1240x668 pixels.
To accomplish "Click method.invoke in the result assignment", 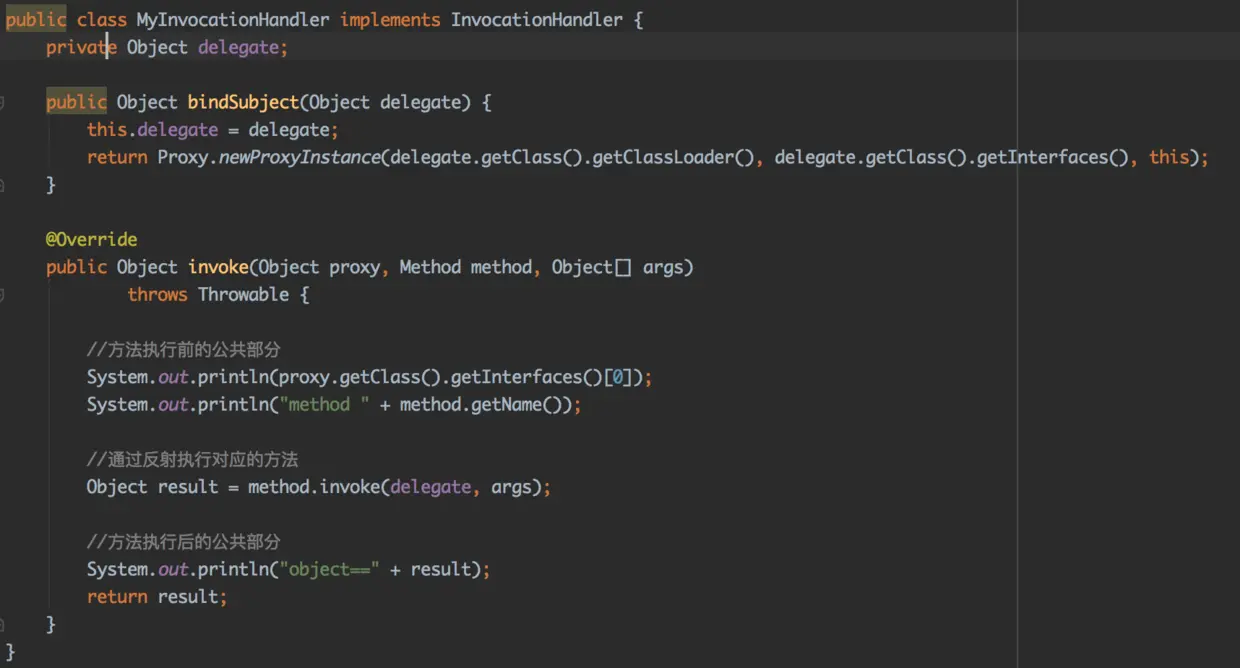I will coord(314,487).
